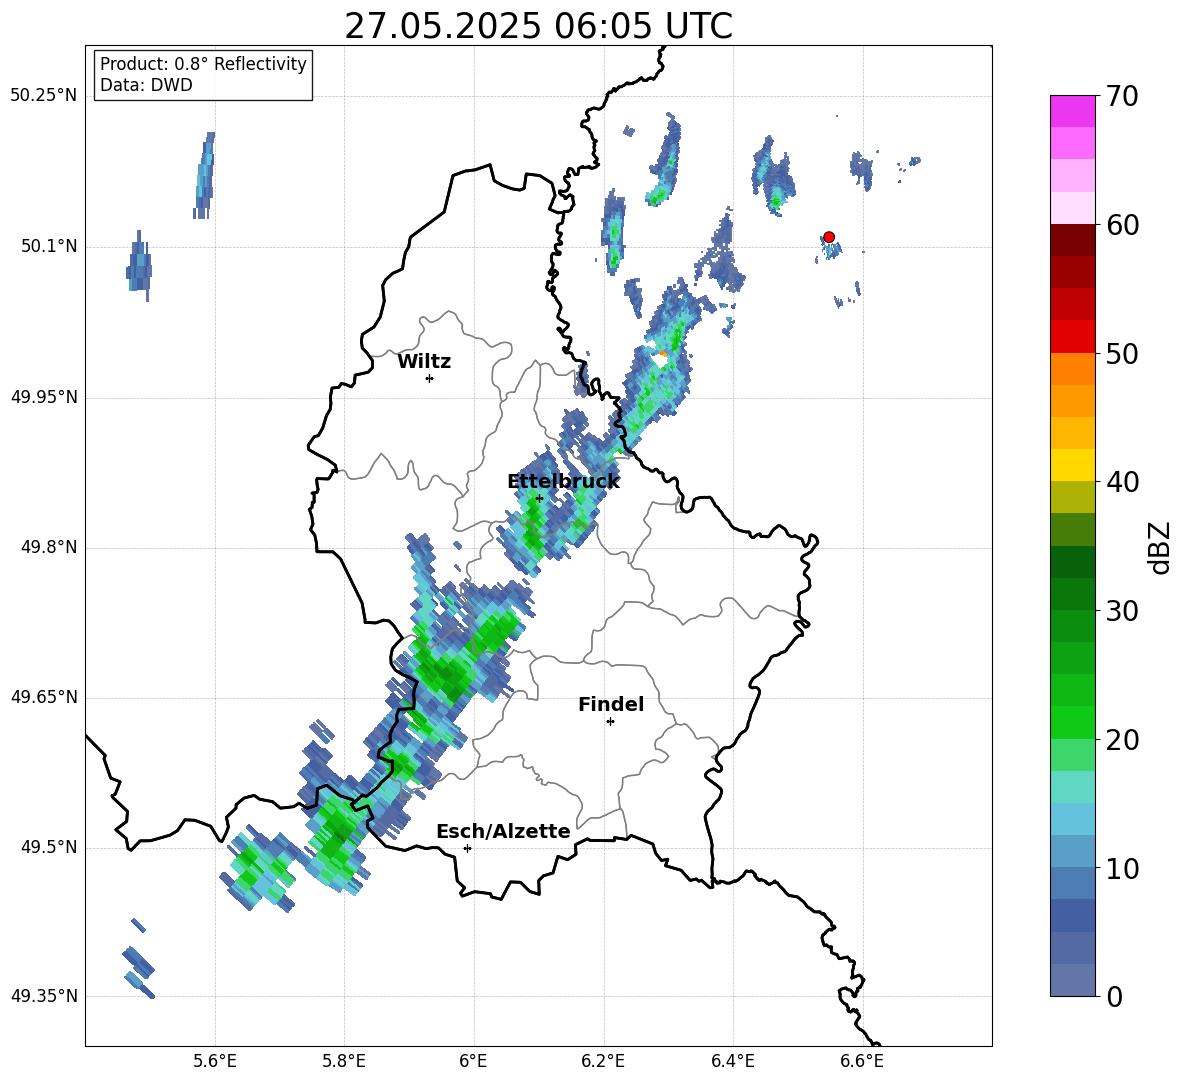Screen dimensions: 1184x1081
Task: Click the 5.8°E longitude label
Action: pyautogui.click(x=344, y=1061)
